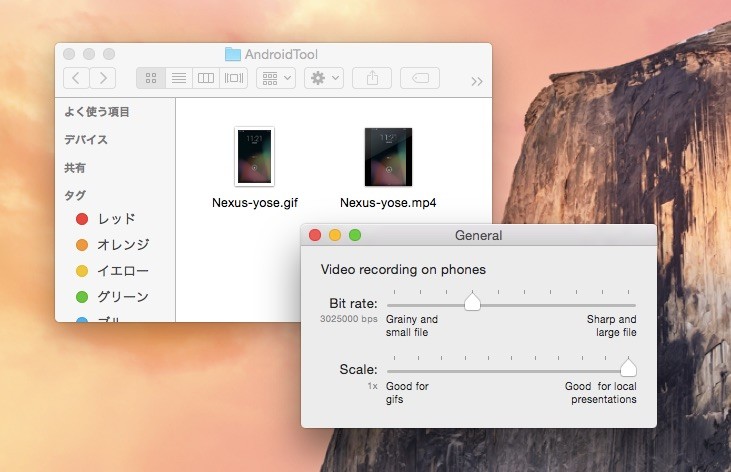Click the Bit rate slider handle
Screen dimensions: 731x472
(x=472, y=301)
